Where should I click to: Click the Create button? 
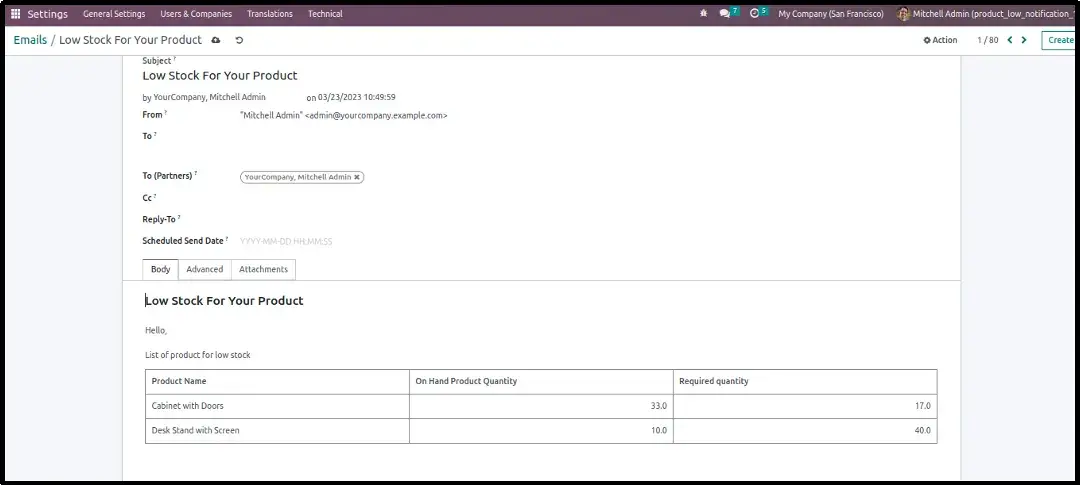[1059, 40]
